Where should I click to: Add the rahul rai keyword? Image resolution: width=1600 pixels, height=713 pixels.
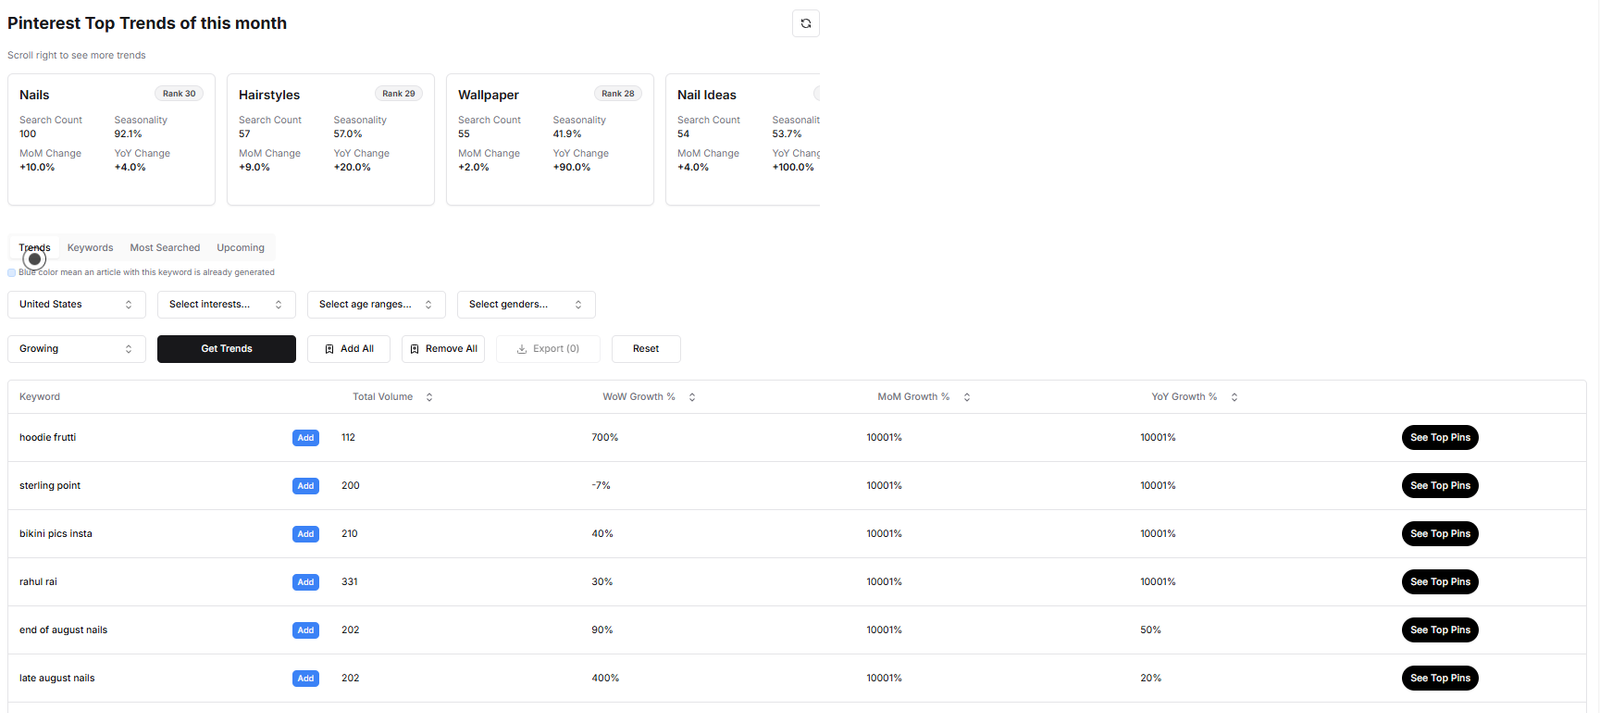coord(306,582)
